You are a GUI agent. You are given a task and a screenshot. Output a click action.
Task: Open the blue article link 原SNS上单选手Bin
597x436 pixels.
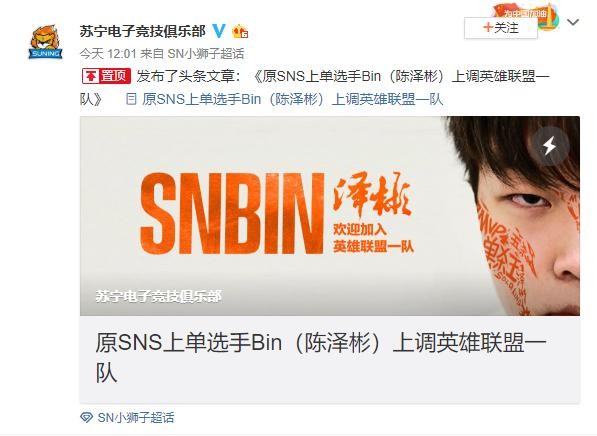[292, 99]
